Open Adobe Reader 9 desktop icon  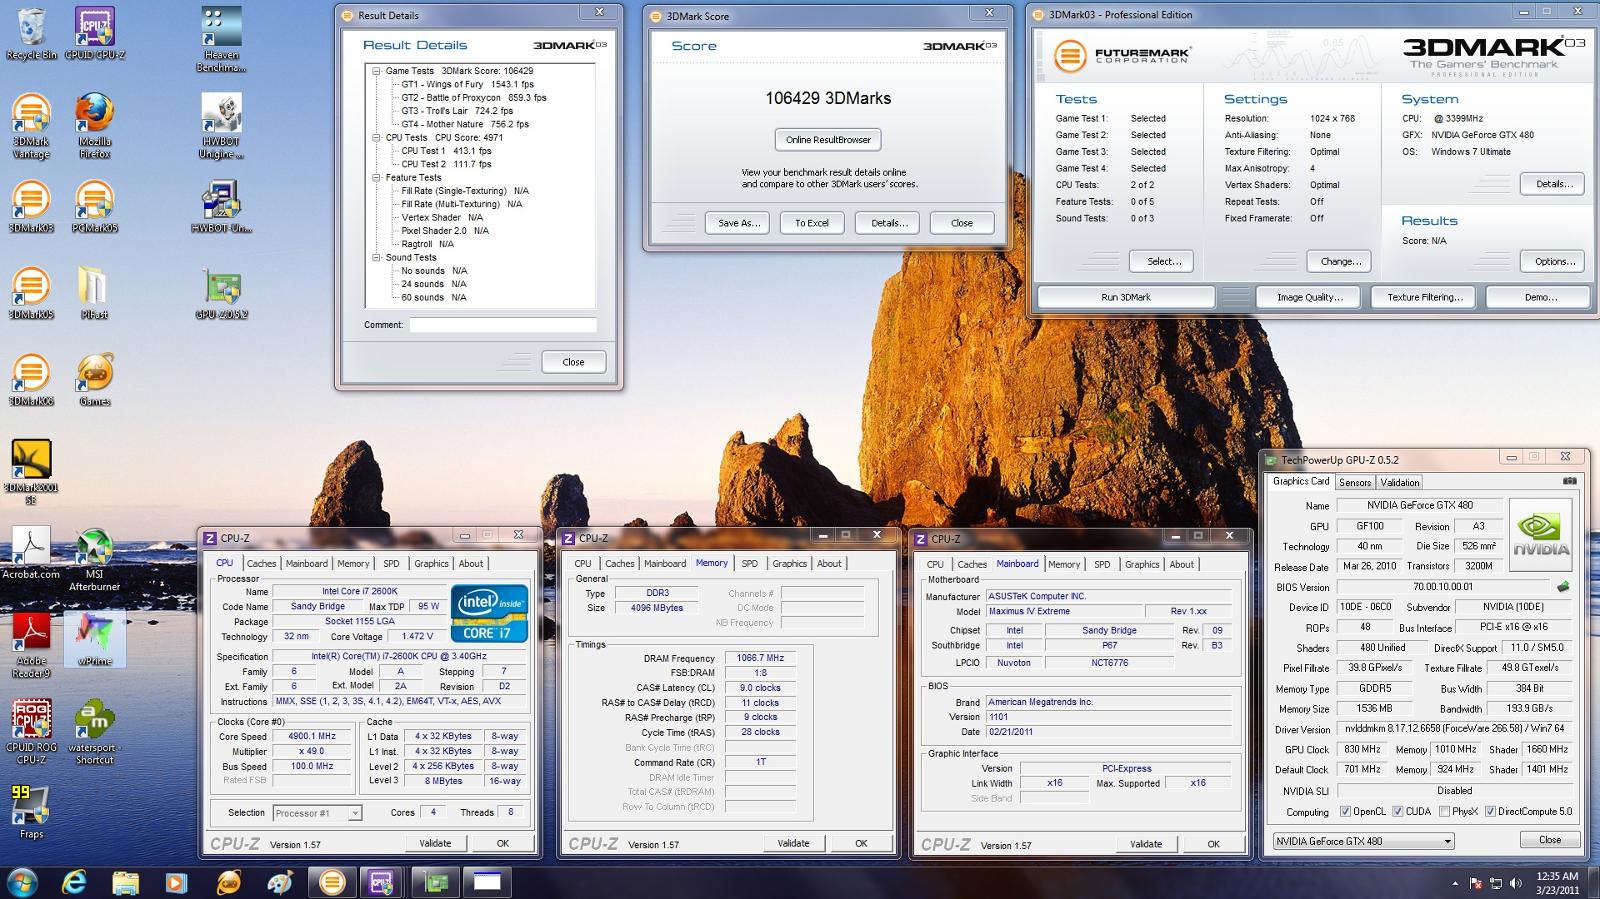[x=31, y=646]
